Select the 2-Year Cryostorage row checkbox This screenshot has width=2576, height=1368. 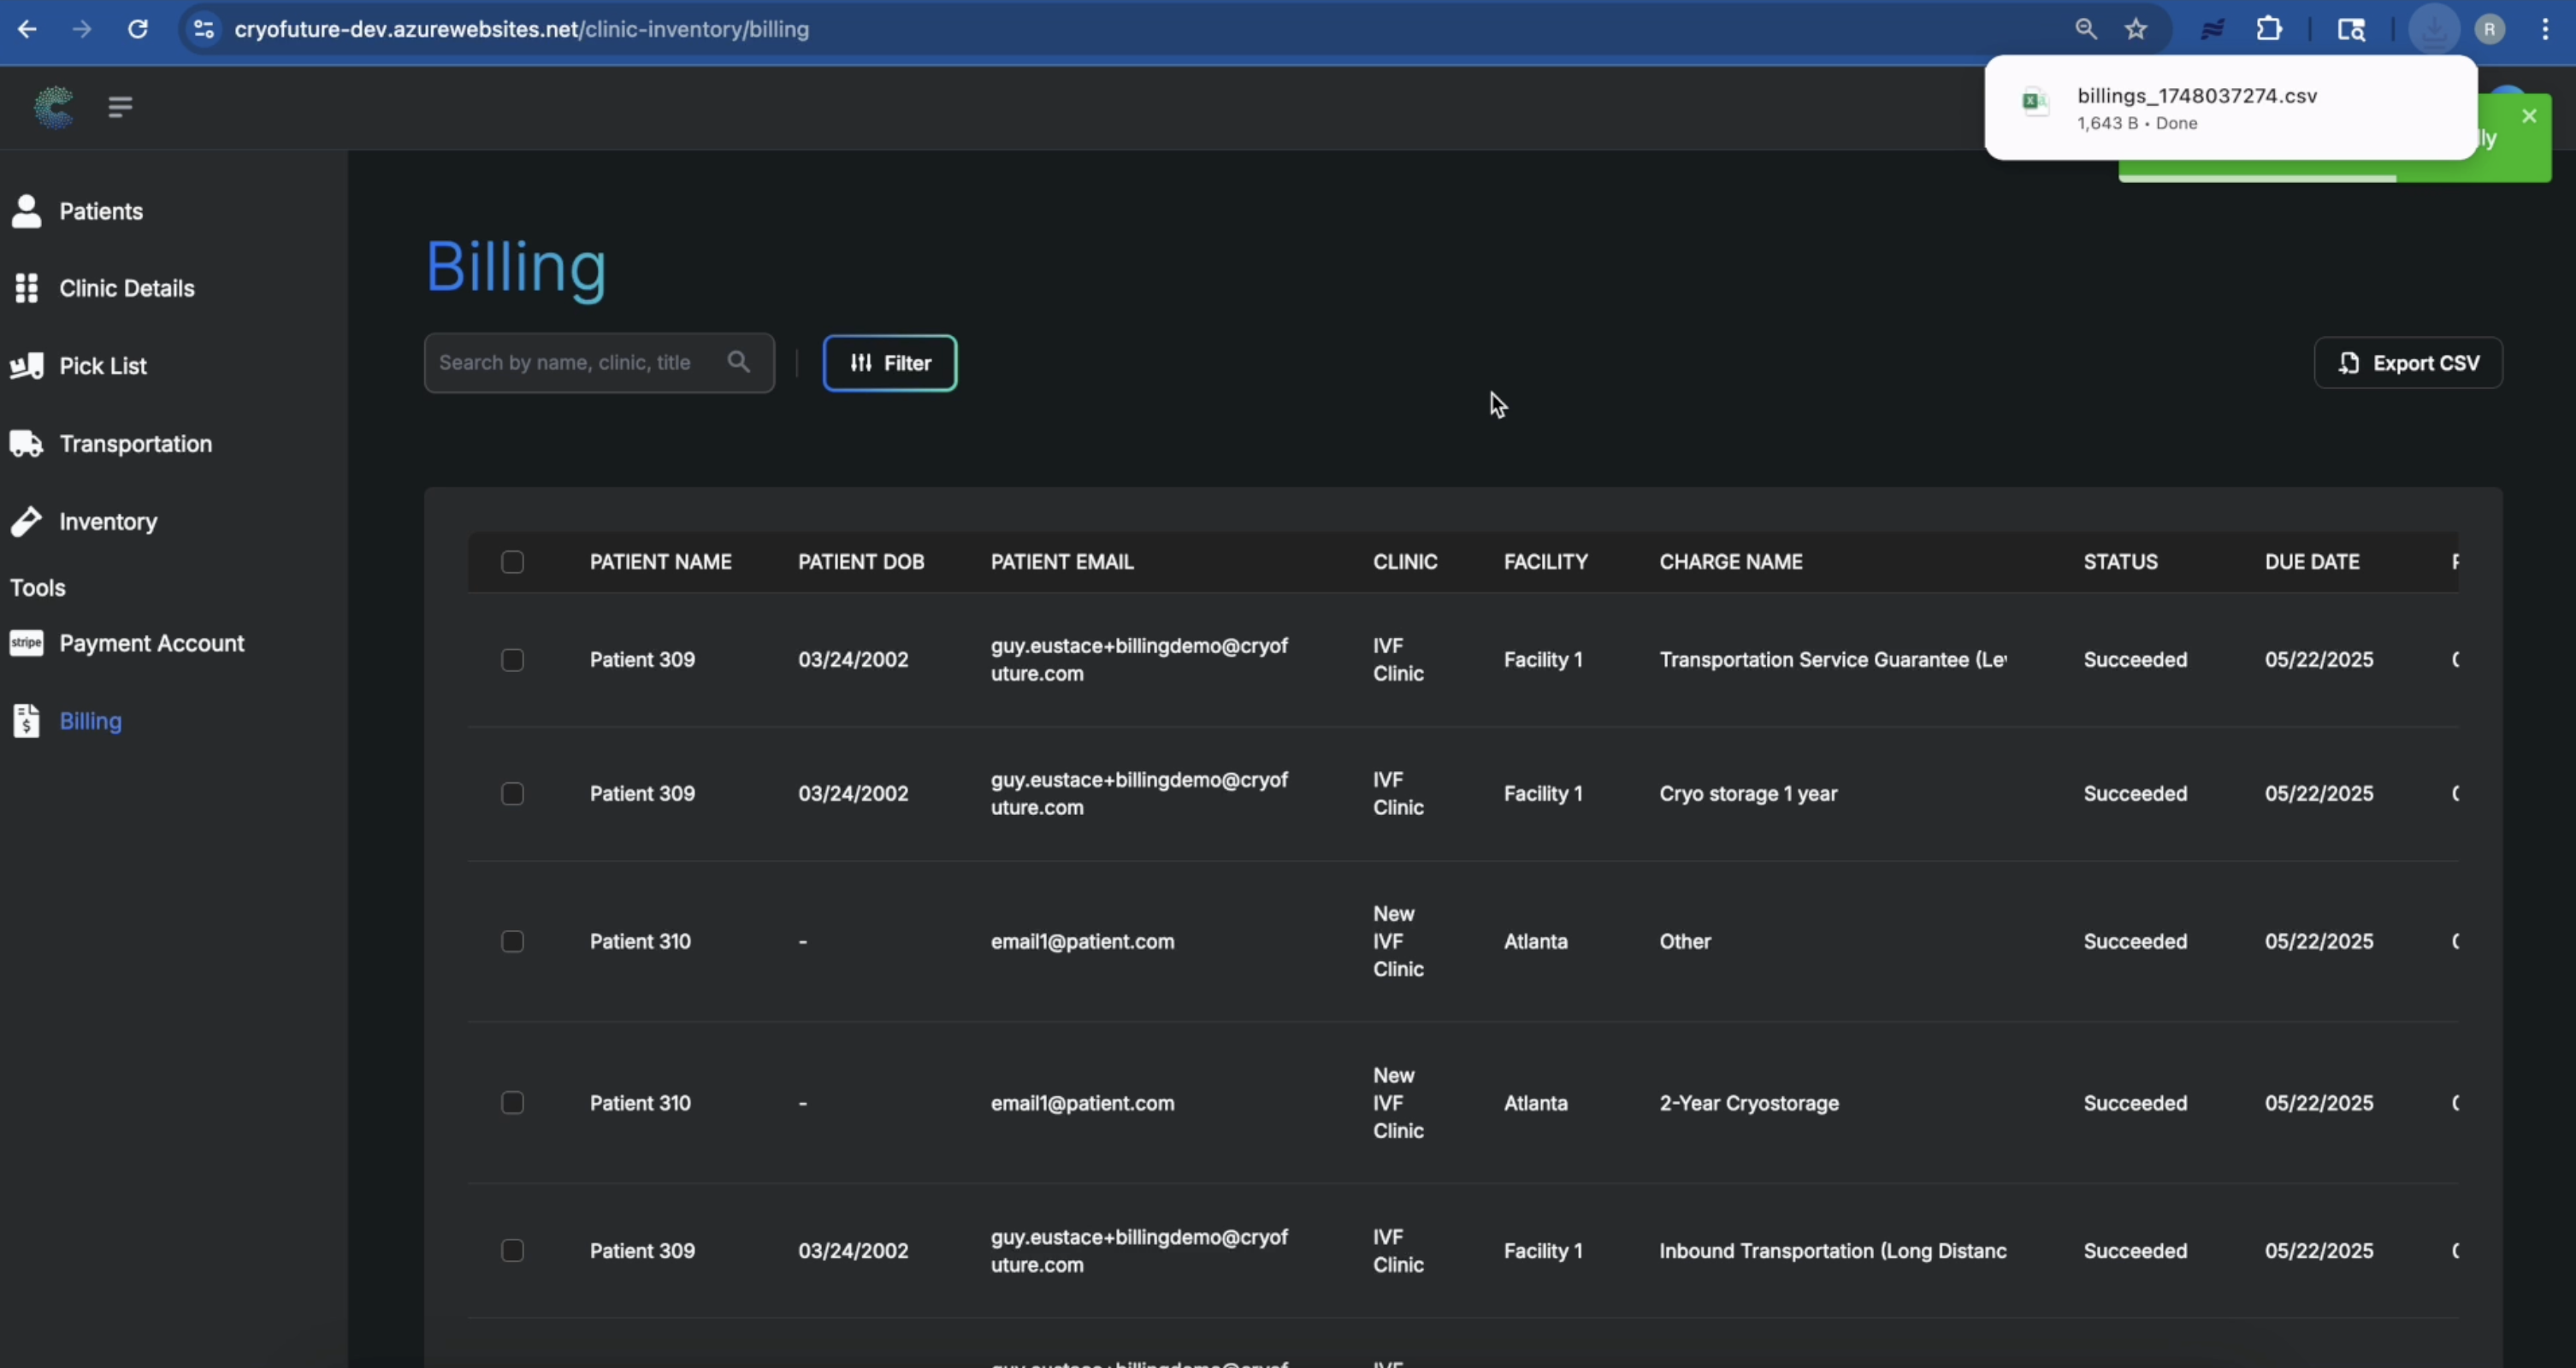click(512, 1103)
